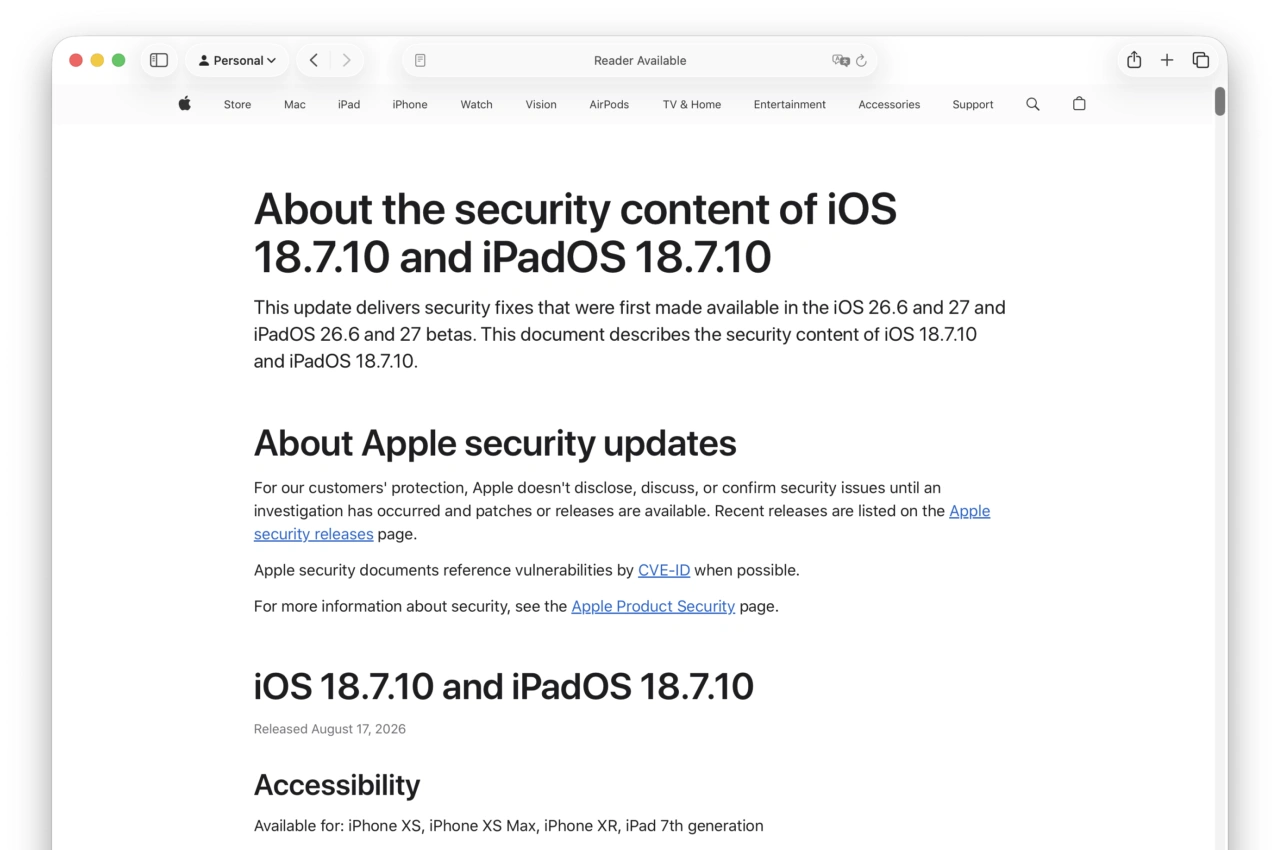Show Reader view using the page icon
Viewport: 1280px width, 850px height.
[420, 60]
